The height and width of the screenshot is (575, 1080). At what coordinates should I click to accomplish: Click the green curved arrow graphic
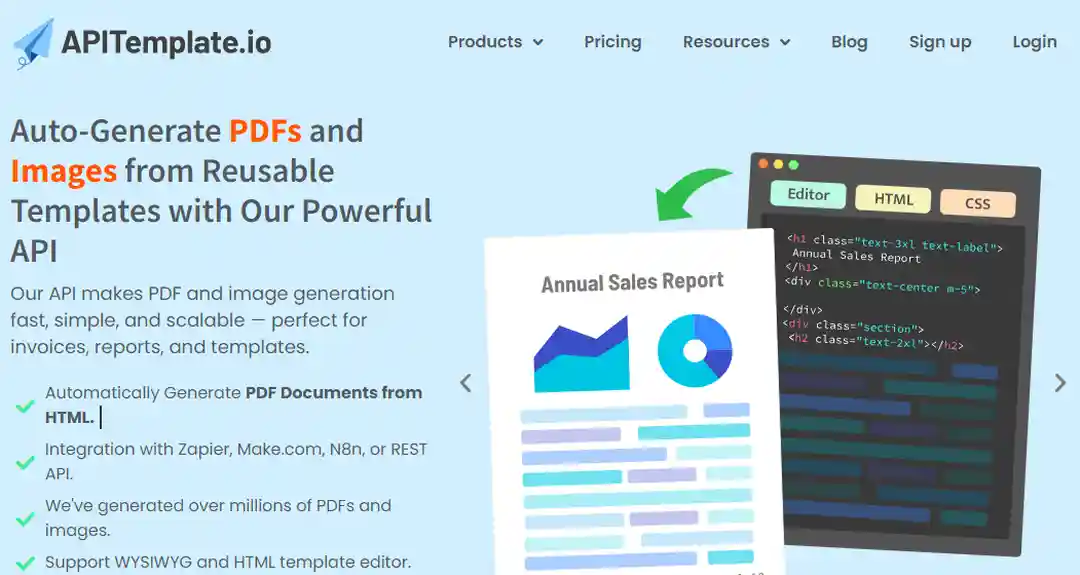[x=692, y=195]
